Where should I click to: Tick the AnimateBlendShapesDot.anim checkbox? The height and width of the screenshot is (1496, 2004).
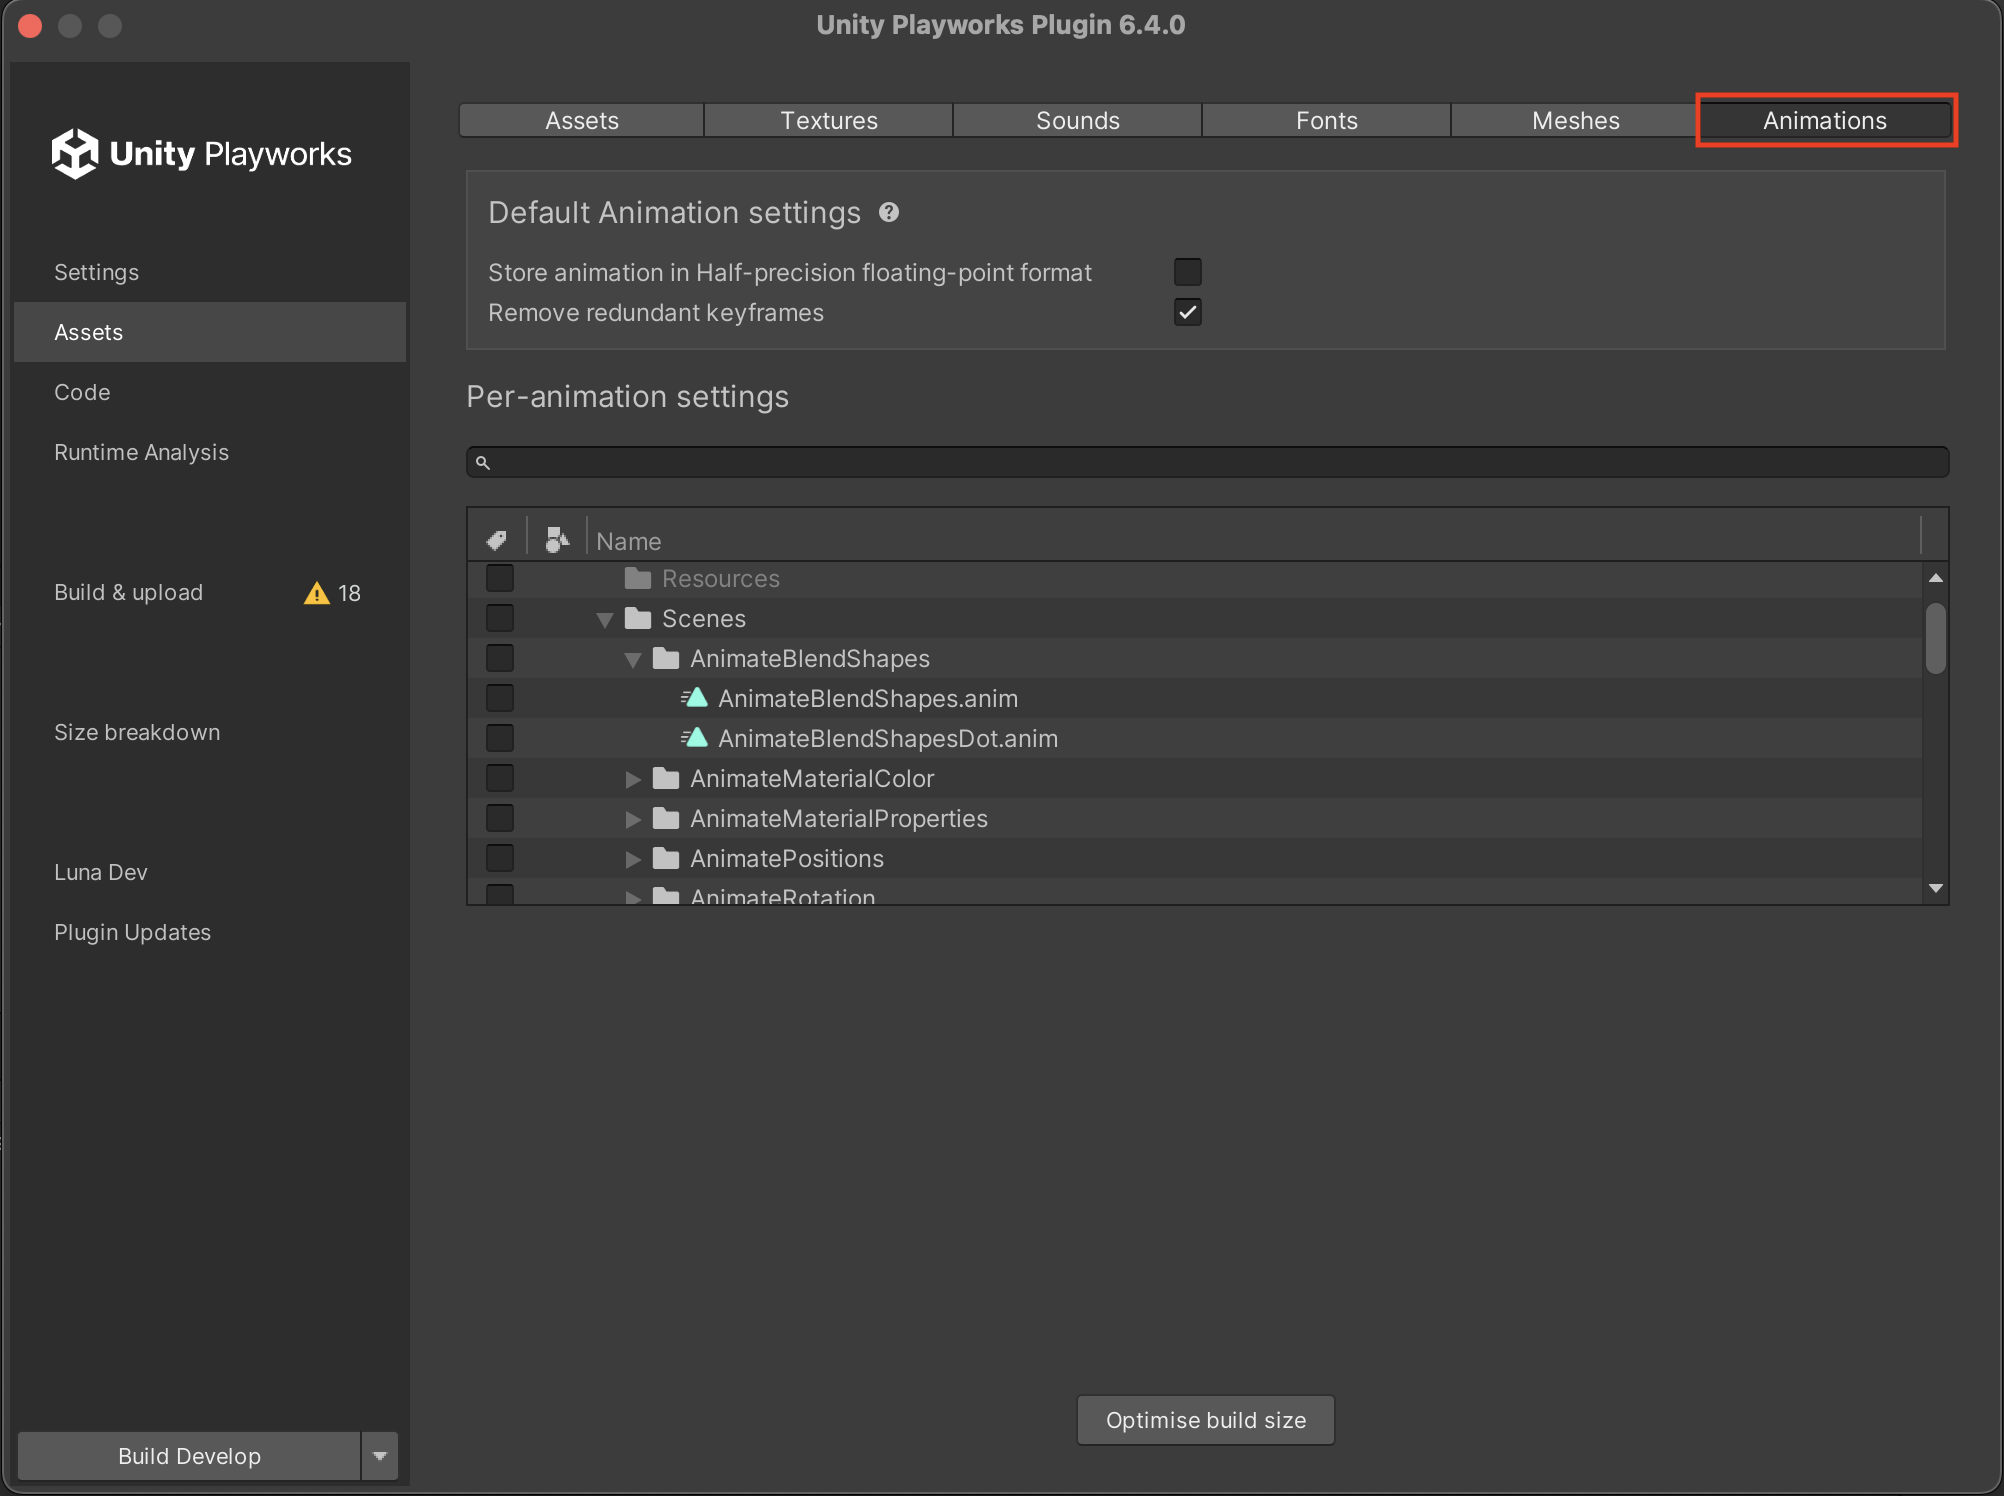pyautogui.click(x=500, y=738)
